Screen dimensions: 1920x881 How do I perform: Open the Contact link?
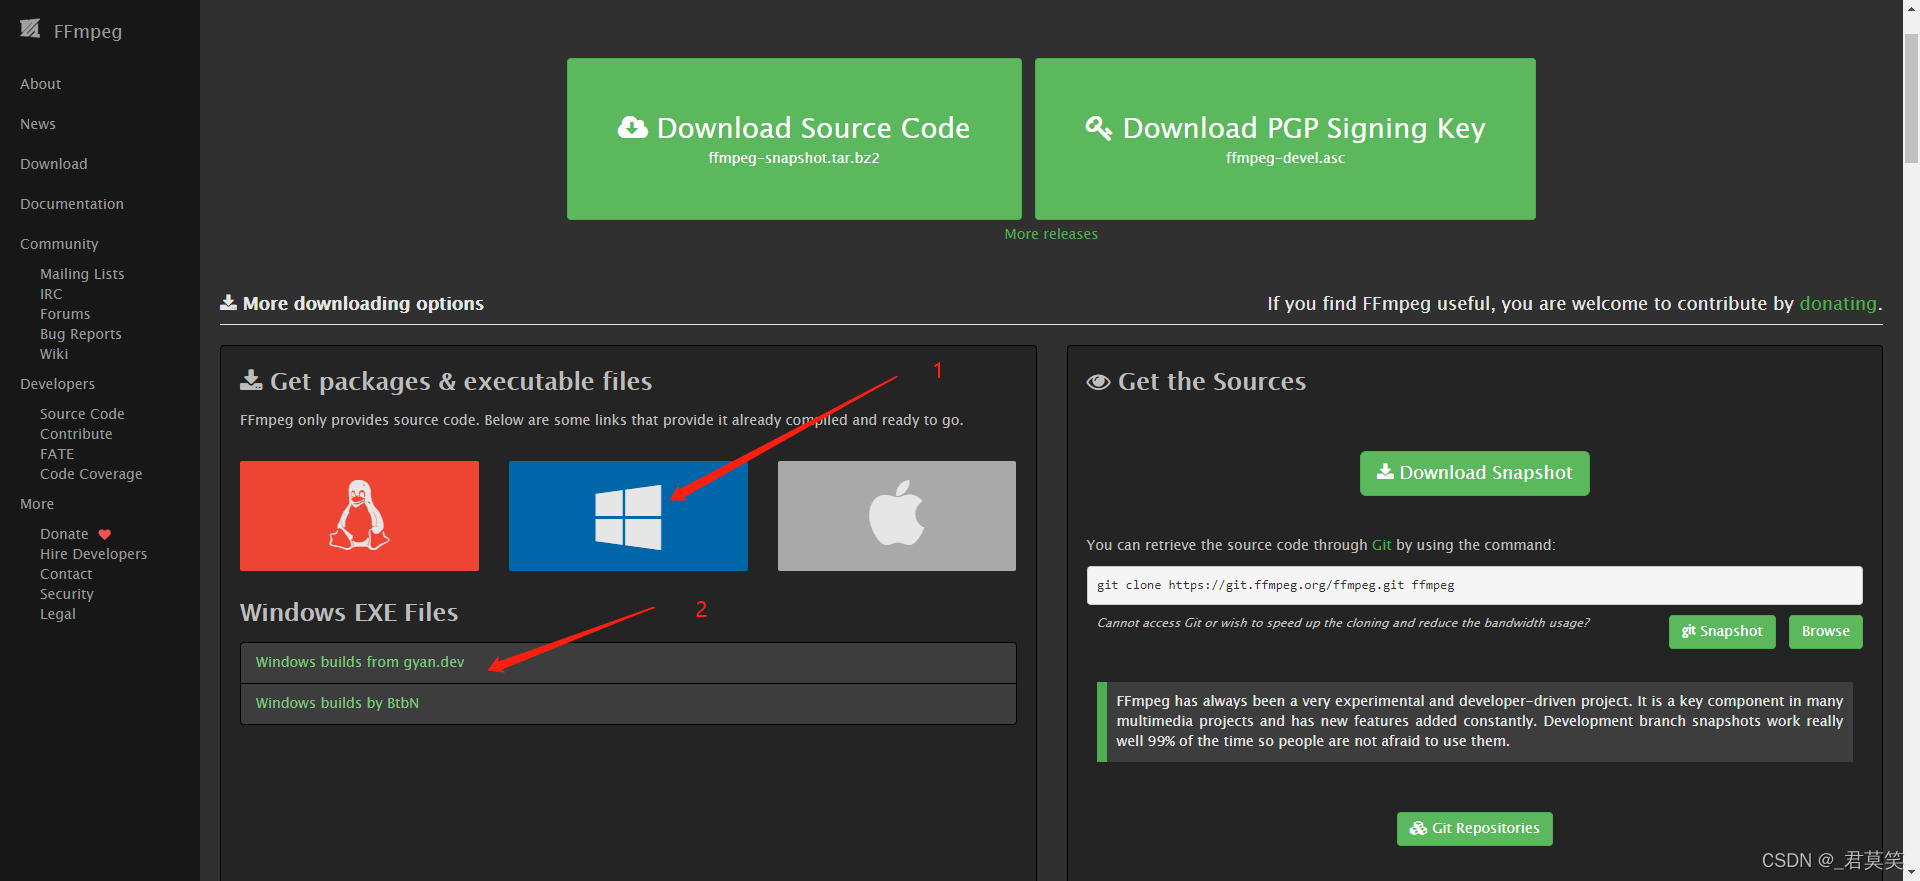pos(66,574)
